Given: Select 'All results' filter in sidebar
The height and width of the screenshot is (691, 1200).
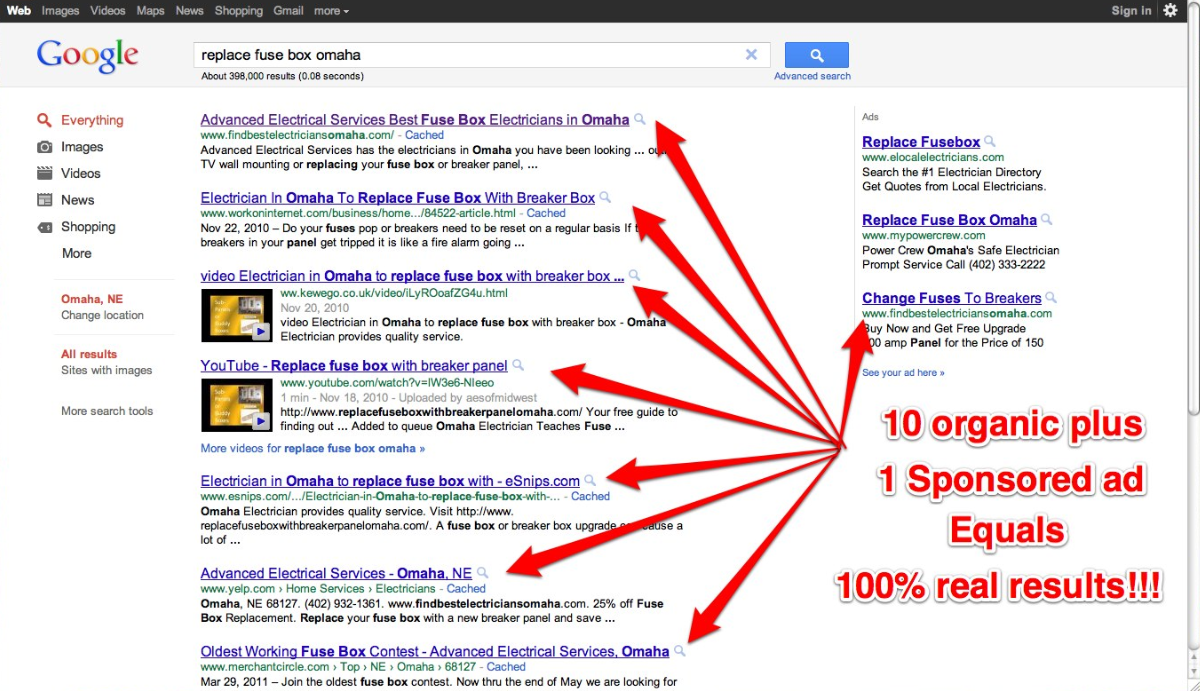Looking at the screenshot, I should tap(89, 354).
